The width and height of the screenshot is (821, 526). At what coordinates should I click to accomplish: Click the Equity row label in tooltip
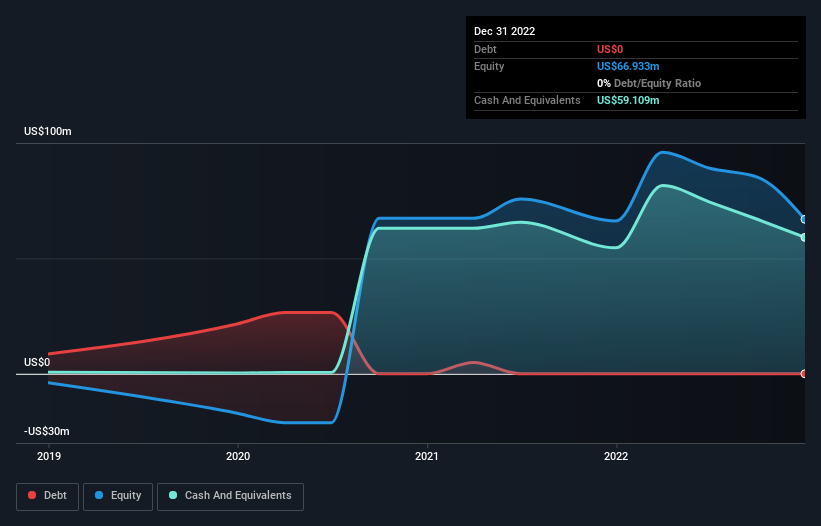tap(489, 66)
